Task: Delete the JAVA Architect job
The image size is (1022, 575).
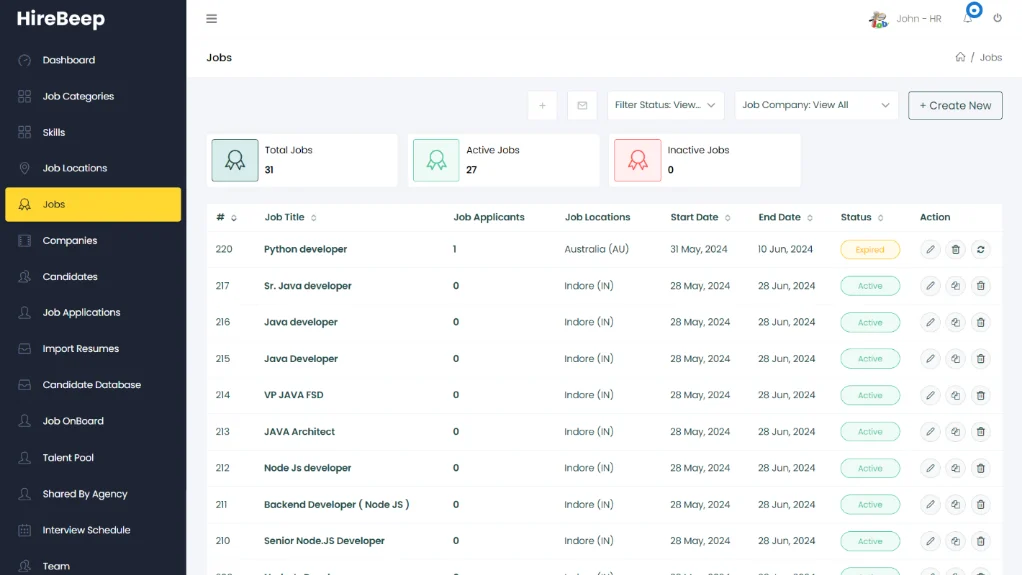Action: pos(980,432)
